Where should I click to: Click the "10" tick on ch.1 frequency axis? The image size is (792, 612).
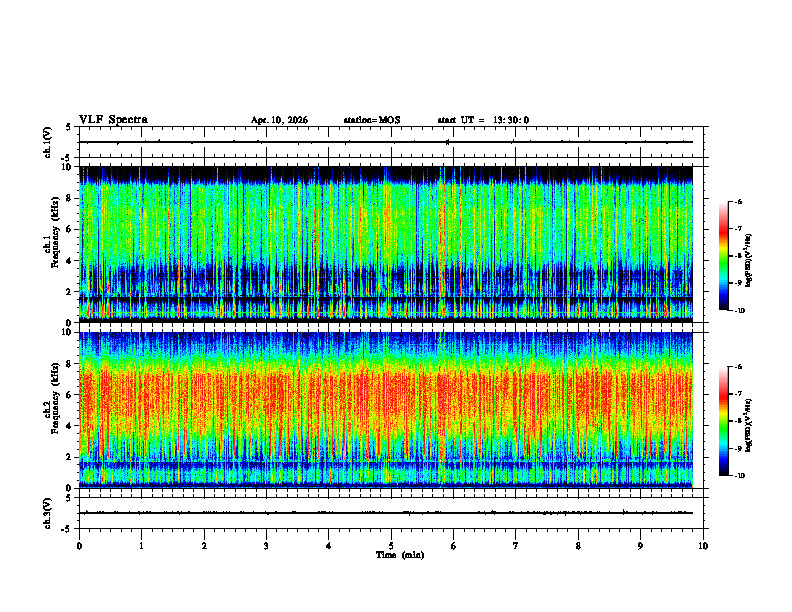pos(67,167)
